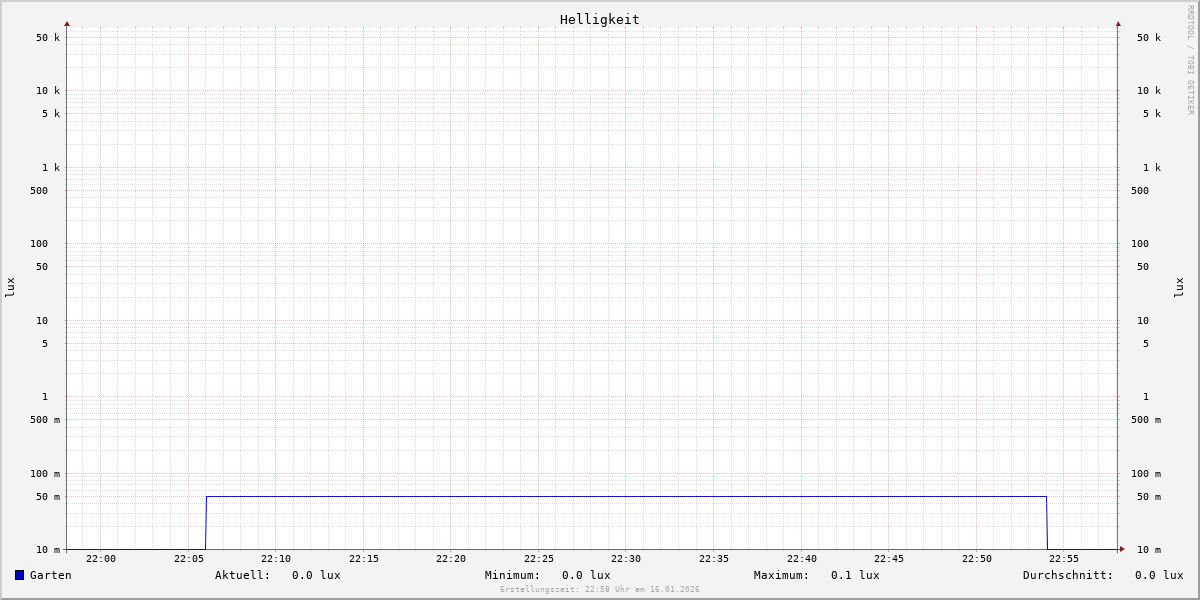Click the 22:55 time axis label
This screenshot has height=600, width=1200.
click(x=1064, y=559)
